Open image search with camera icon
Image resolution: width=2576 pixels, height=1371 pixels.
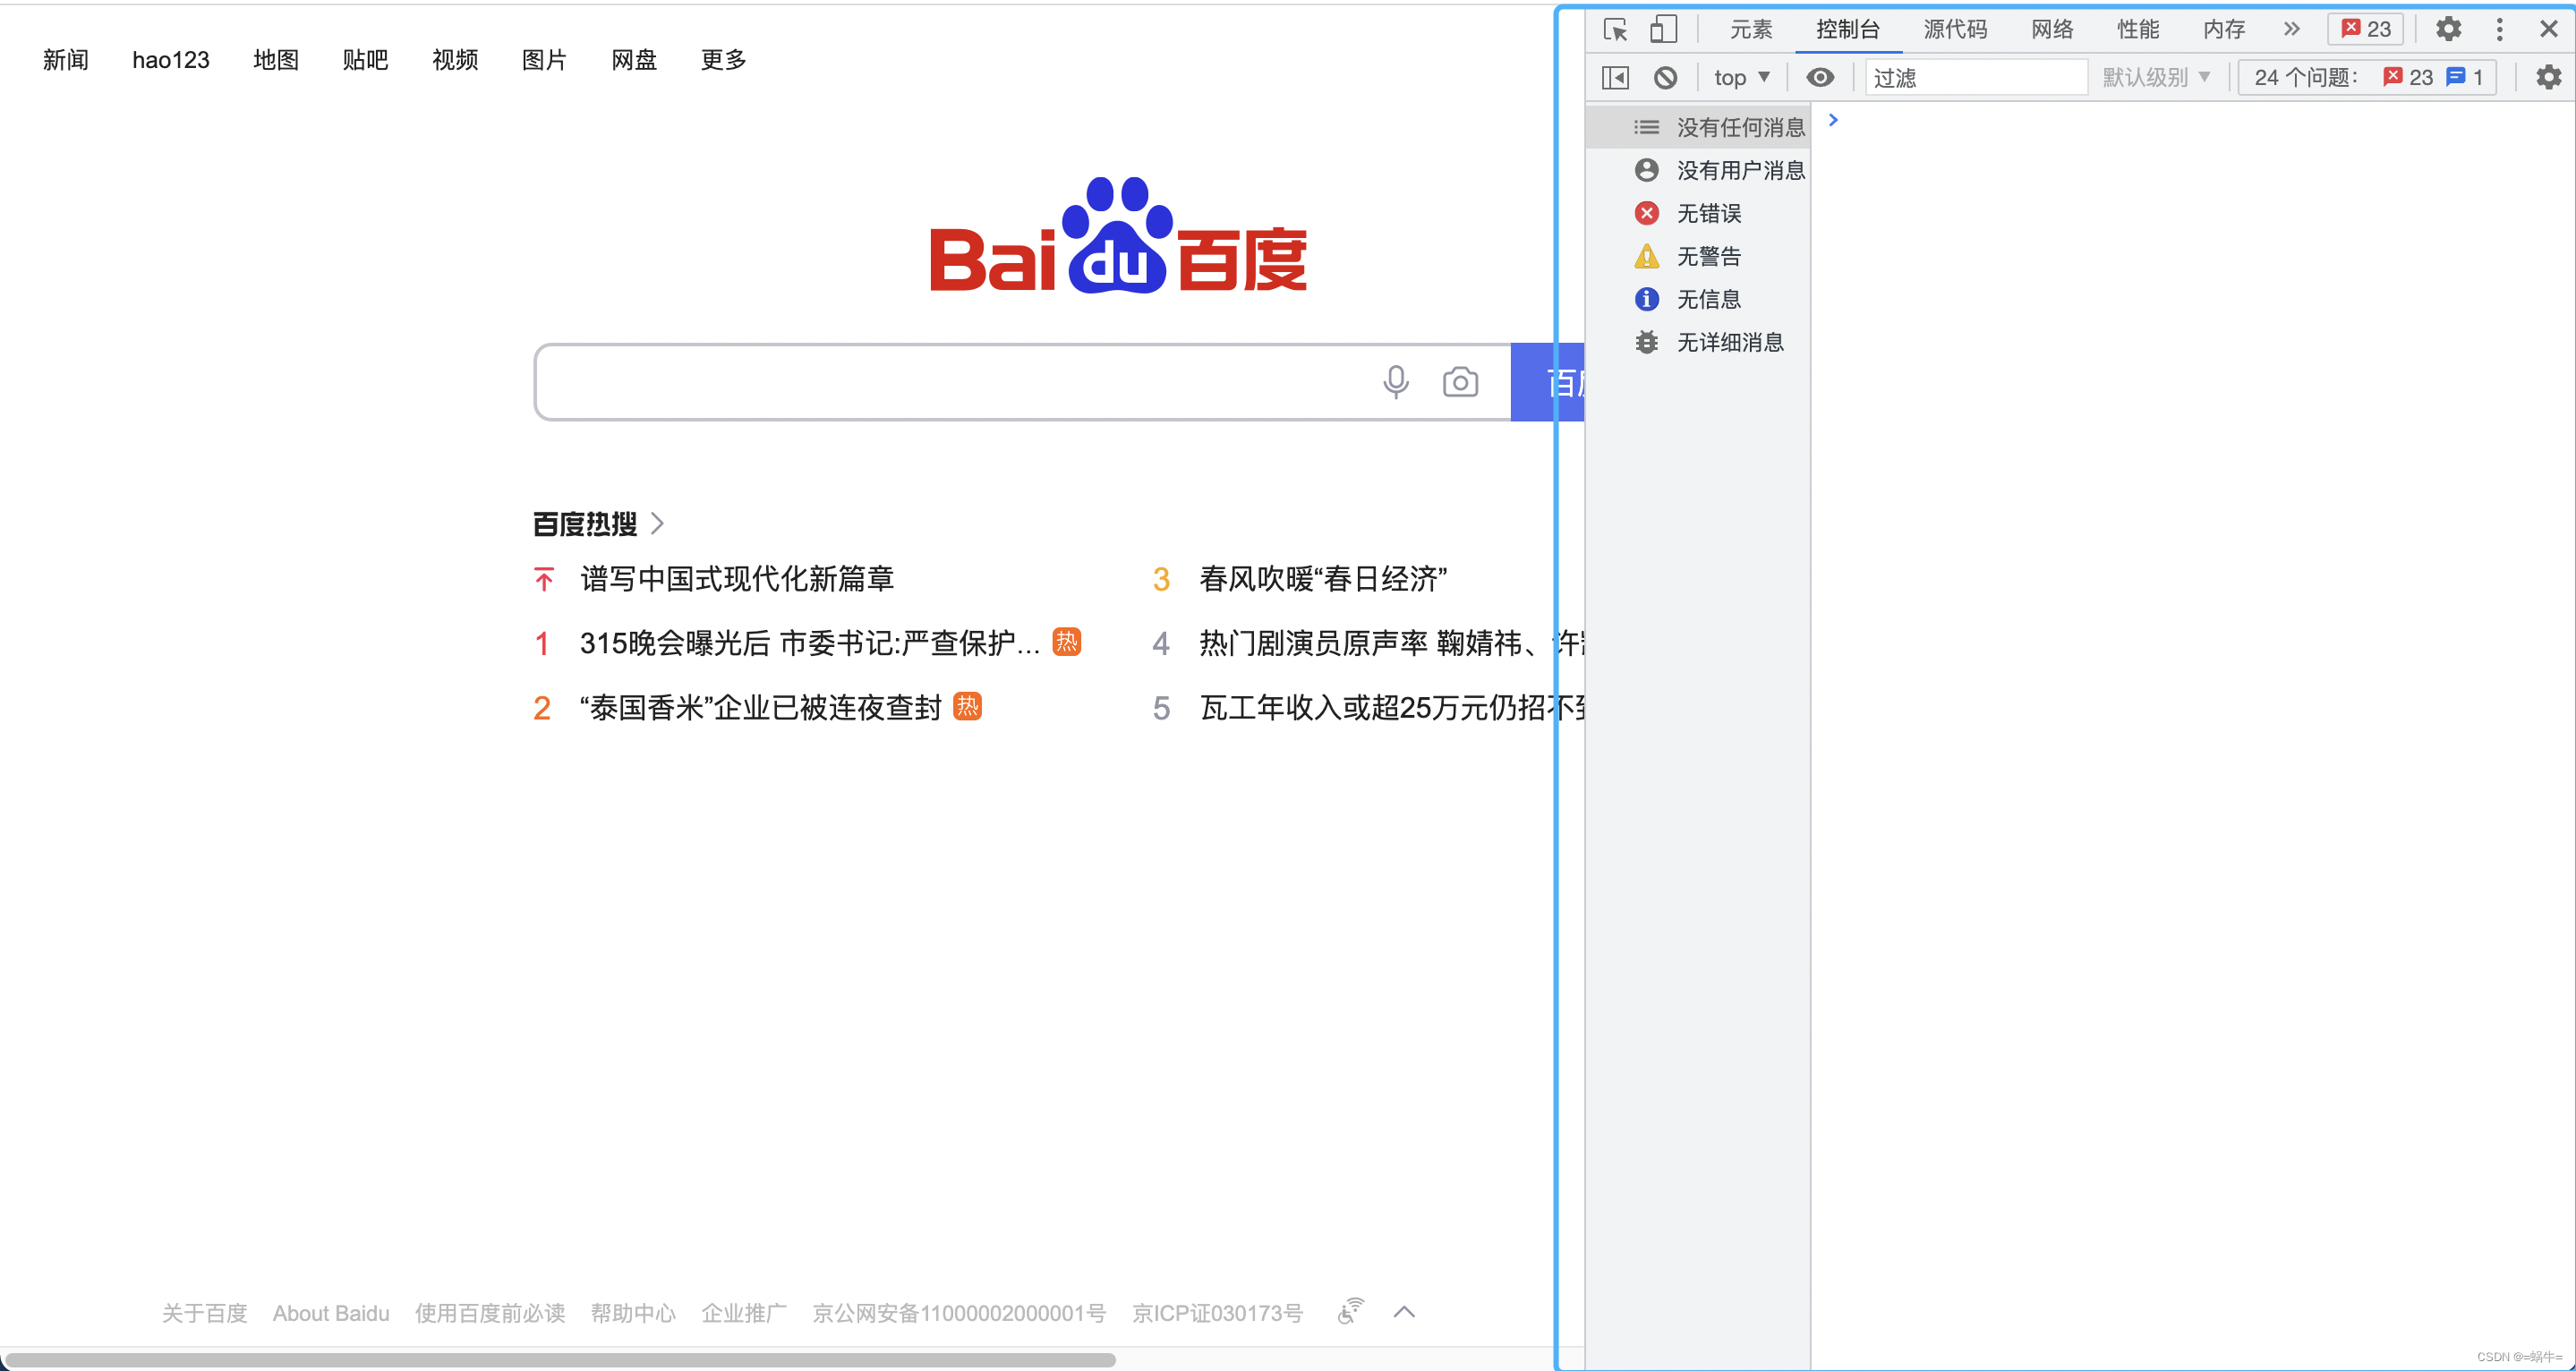click(1460, 382)
